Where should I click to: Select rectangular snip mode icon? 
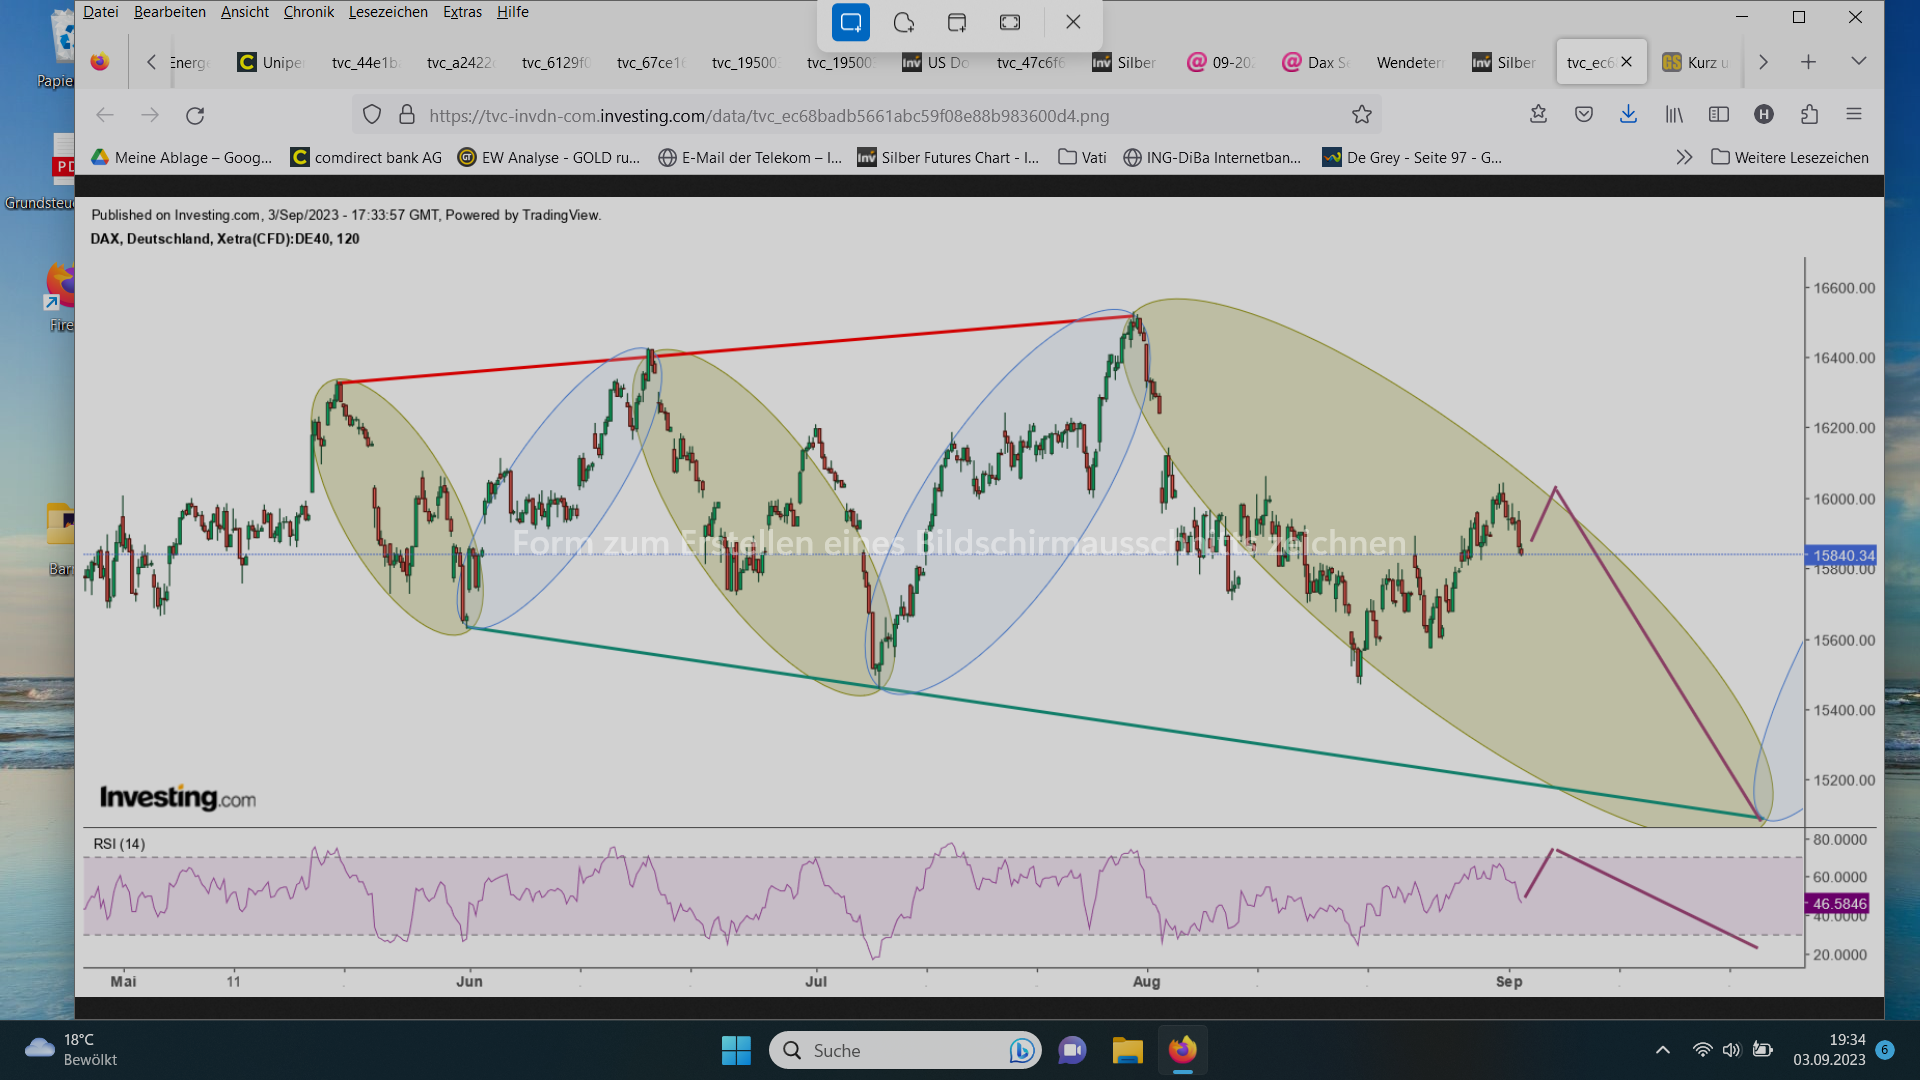click(851, 22)
